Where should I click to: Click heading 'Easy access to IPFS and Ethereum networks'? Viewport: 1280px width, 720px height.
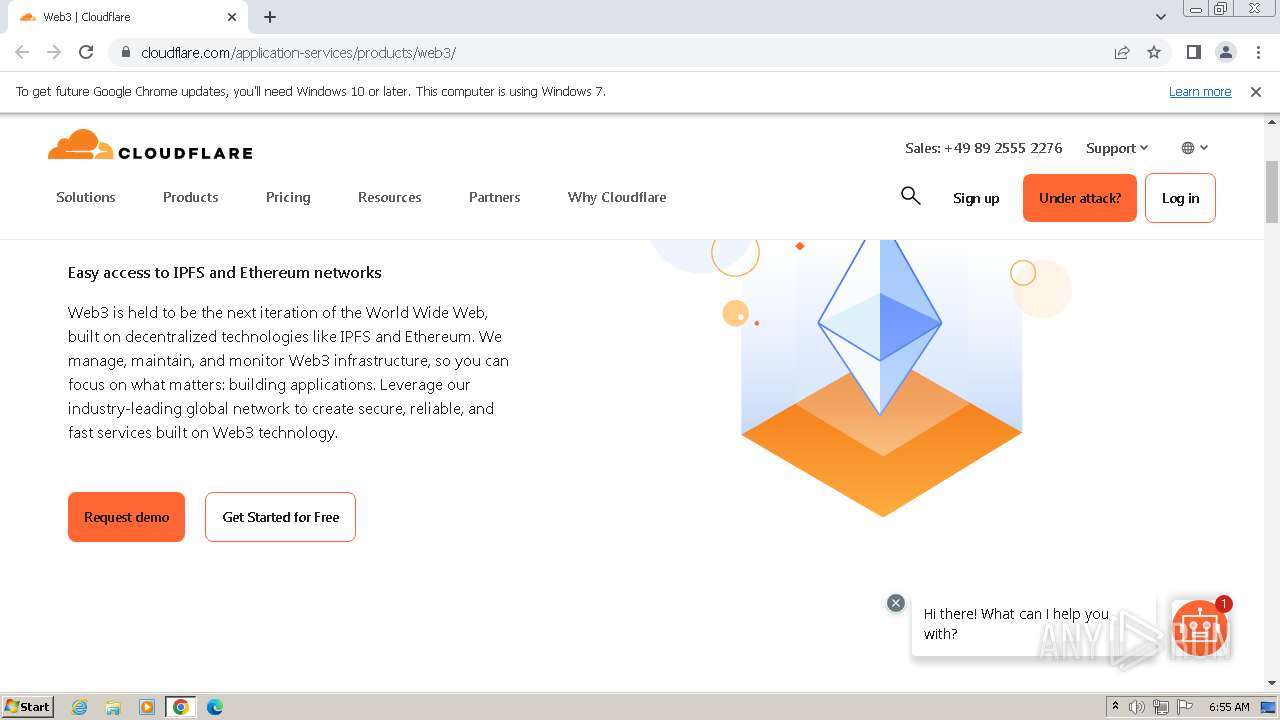225,272
